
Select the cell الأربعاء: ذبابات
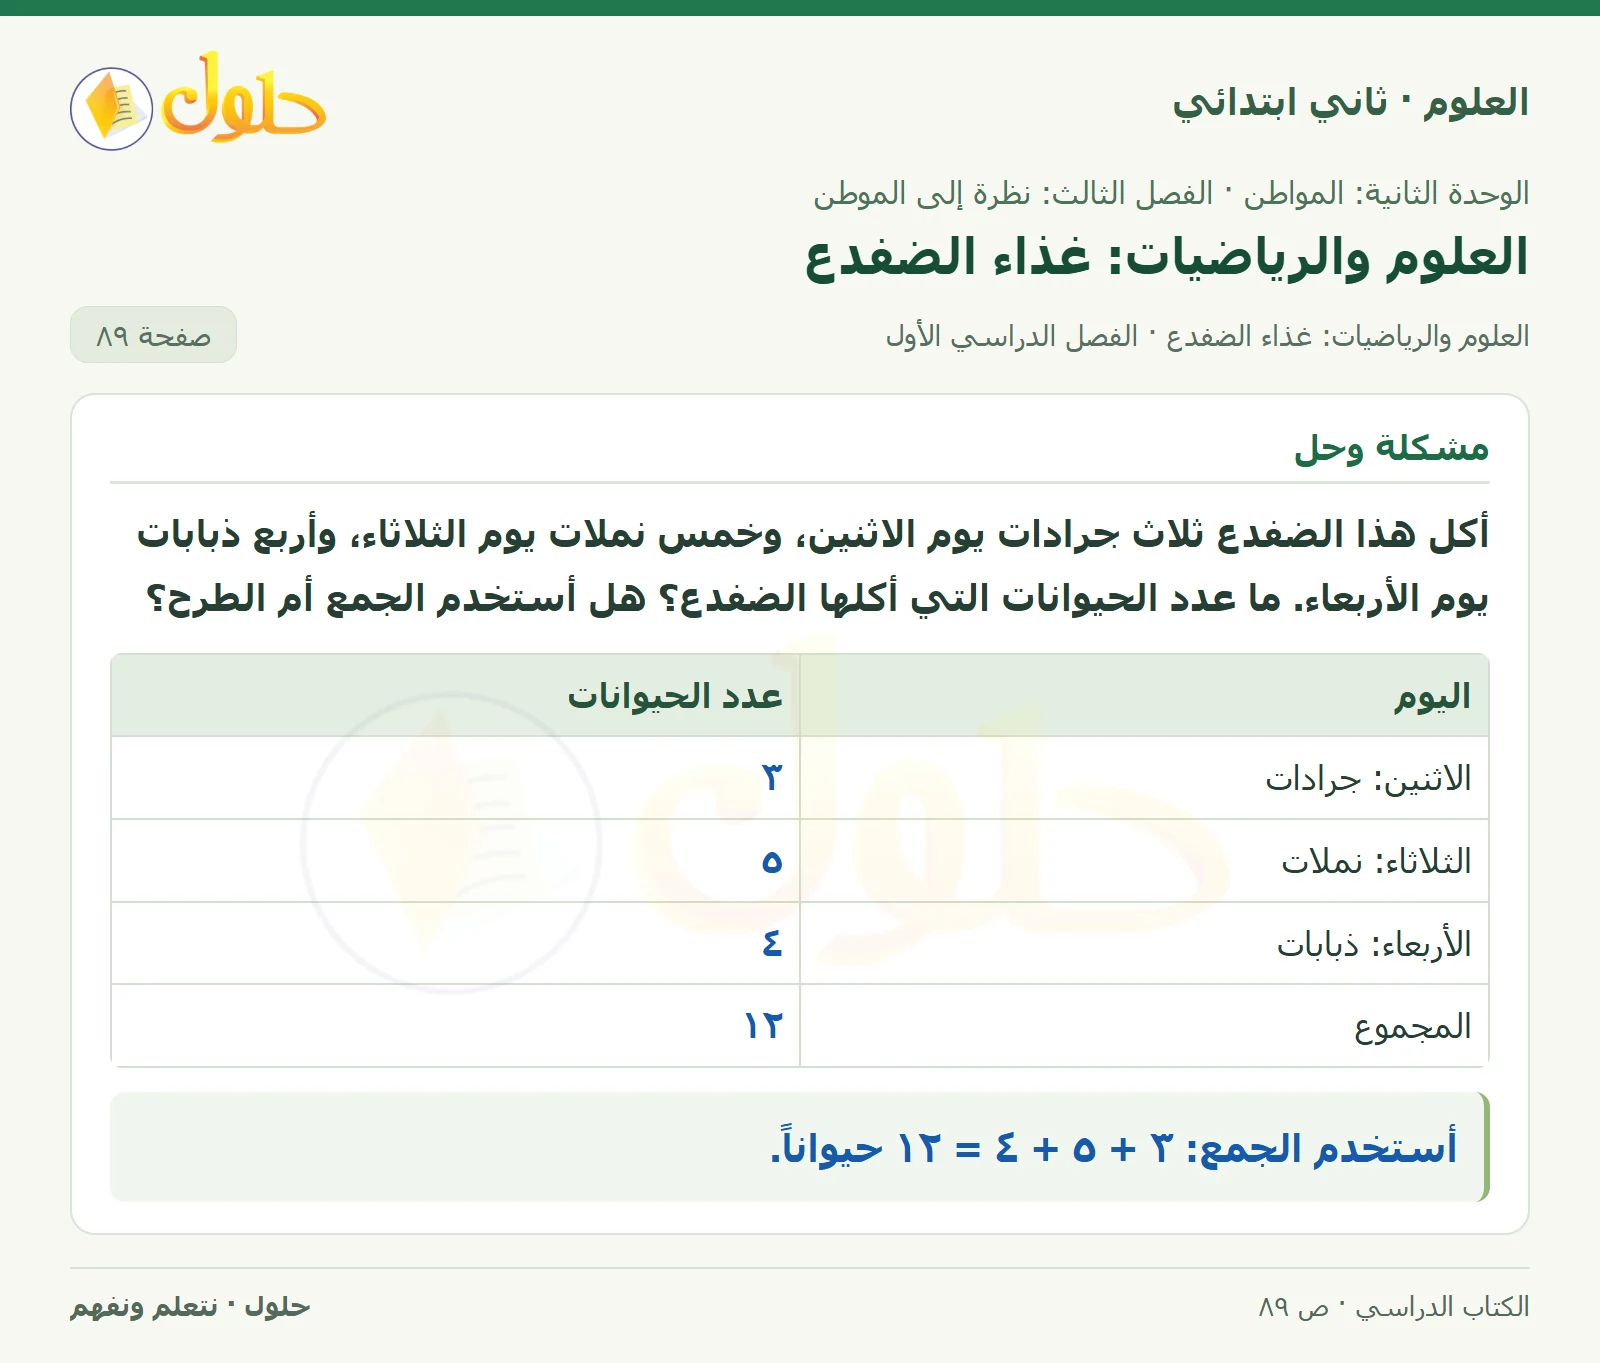(x=1145, y=944)
